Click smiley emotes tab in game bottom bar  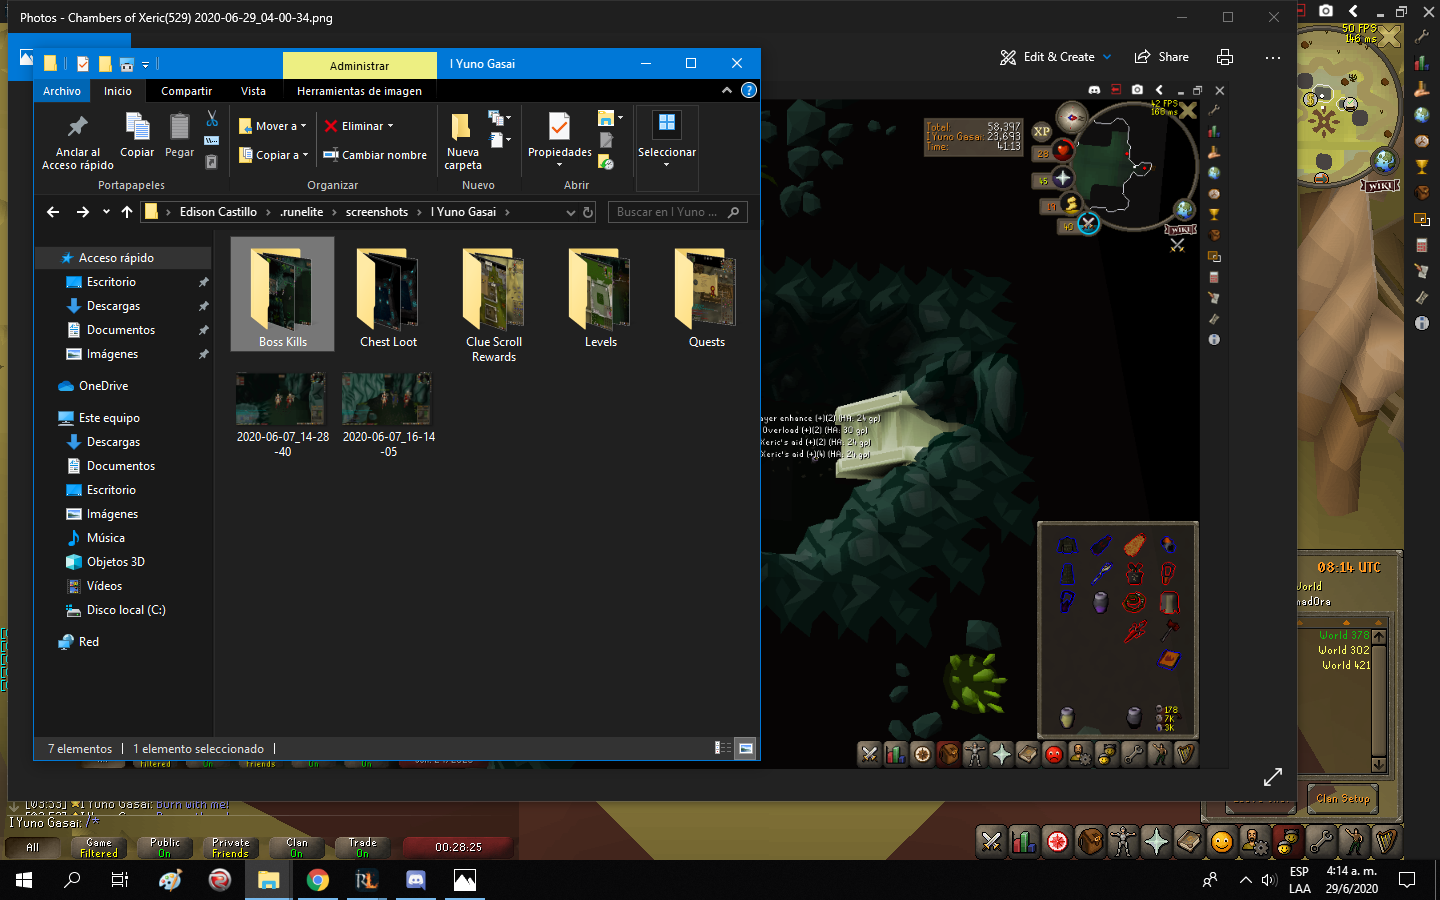pos(1221,842)
